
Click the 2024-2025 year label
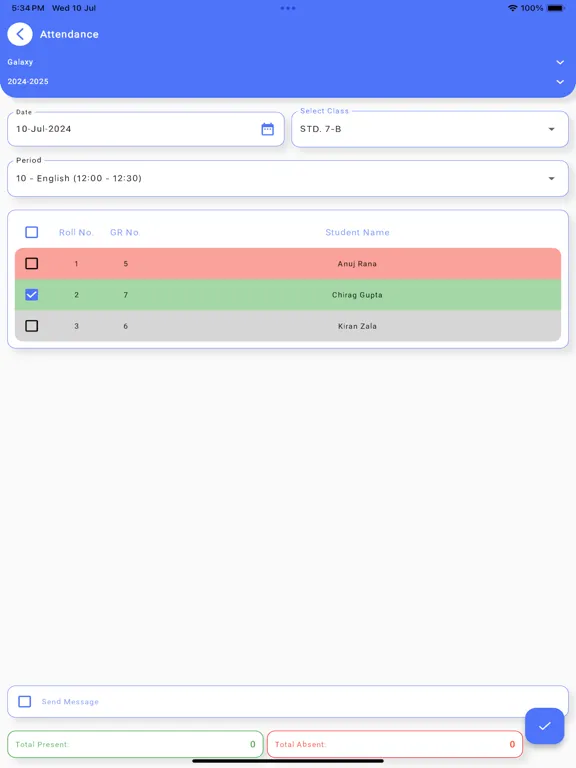tap(28, 82)
